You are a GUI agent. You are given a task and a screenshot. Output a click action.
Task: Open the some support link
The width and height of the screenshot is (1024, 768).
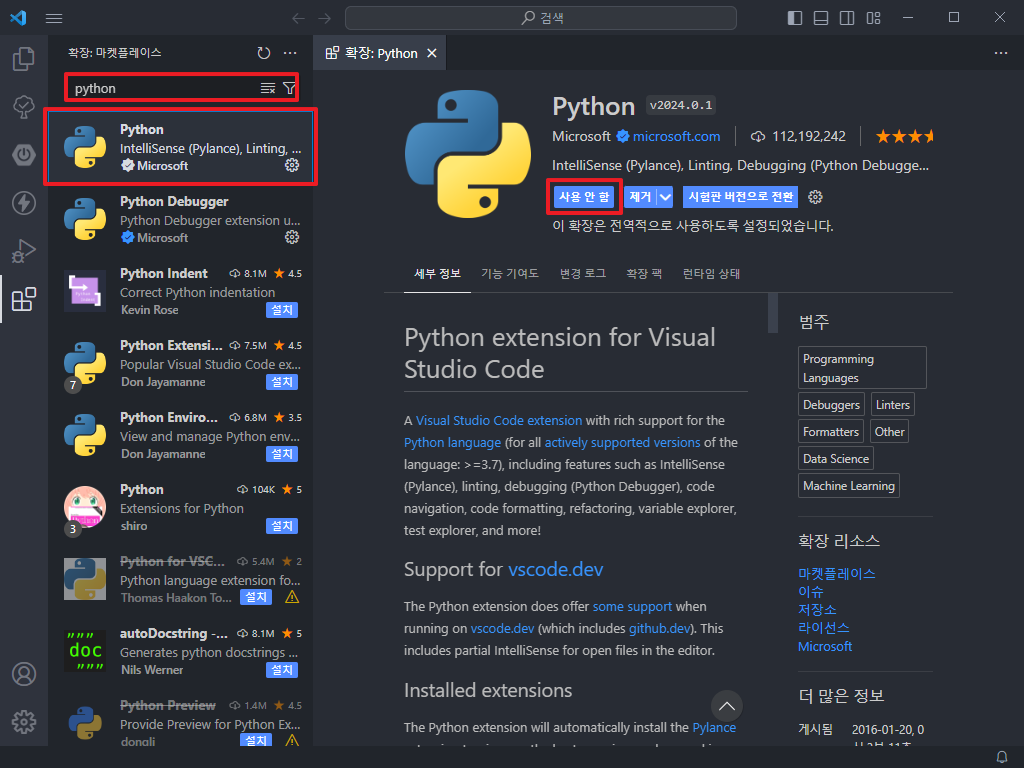pyautogui.click(x=632, y=607)
